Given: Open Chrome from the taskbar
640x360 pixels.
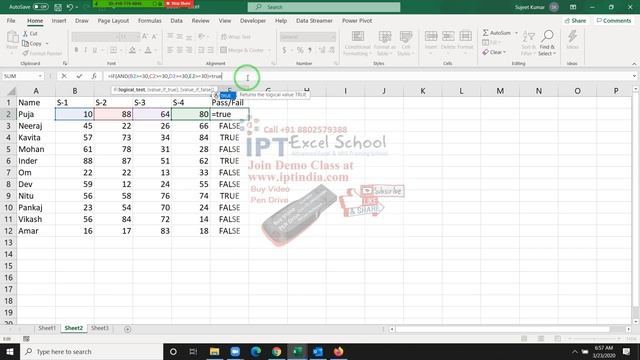Looking at the screenshot, I should tap(276, 351).
